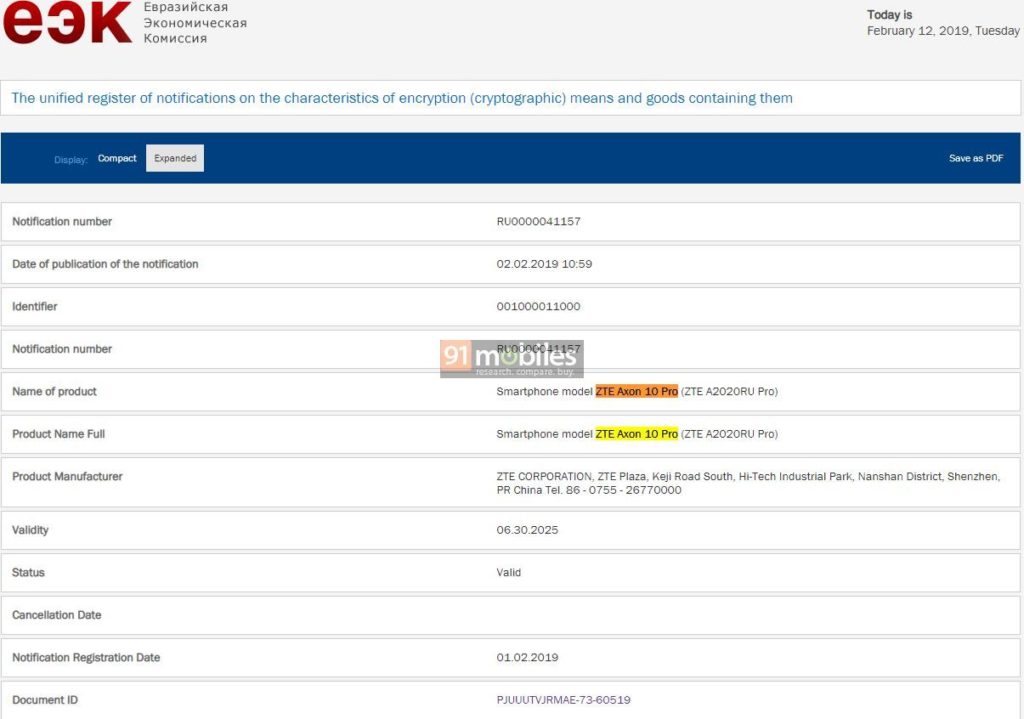Click the Registration Date 01.02.2019 value
The height and width of the screenshot is (719, 1024).
[x=527, y=657]
